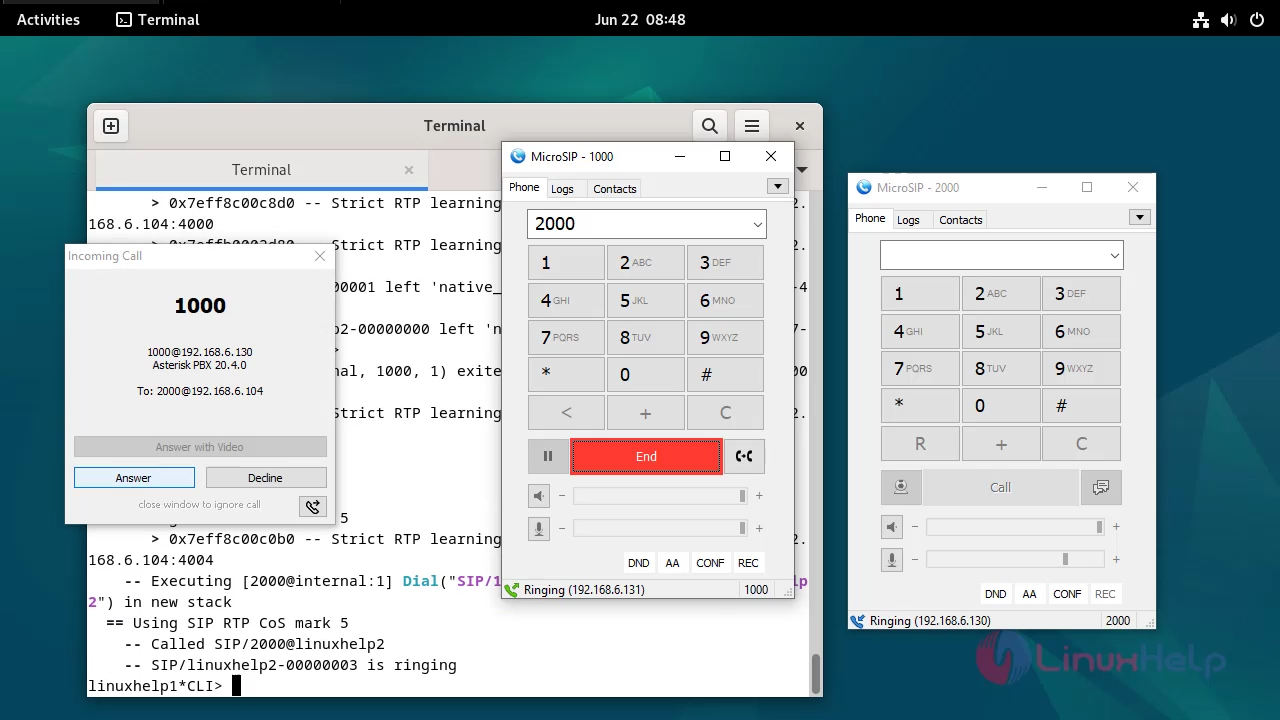Select Phone tab in MicroSIP 2000

click(x=870, y=218)
